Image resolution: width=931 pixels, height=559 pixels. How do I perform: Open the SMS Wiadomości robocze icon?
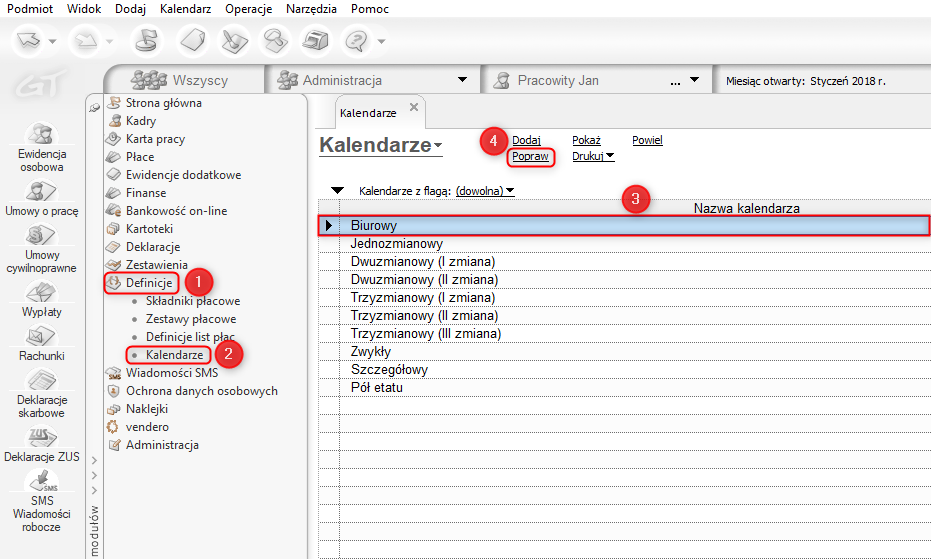pos(42,481)
